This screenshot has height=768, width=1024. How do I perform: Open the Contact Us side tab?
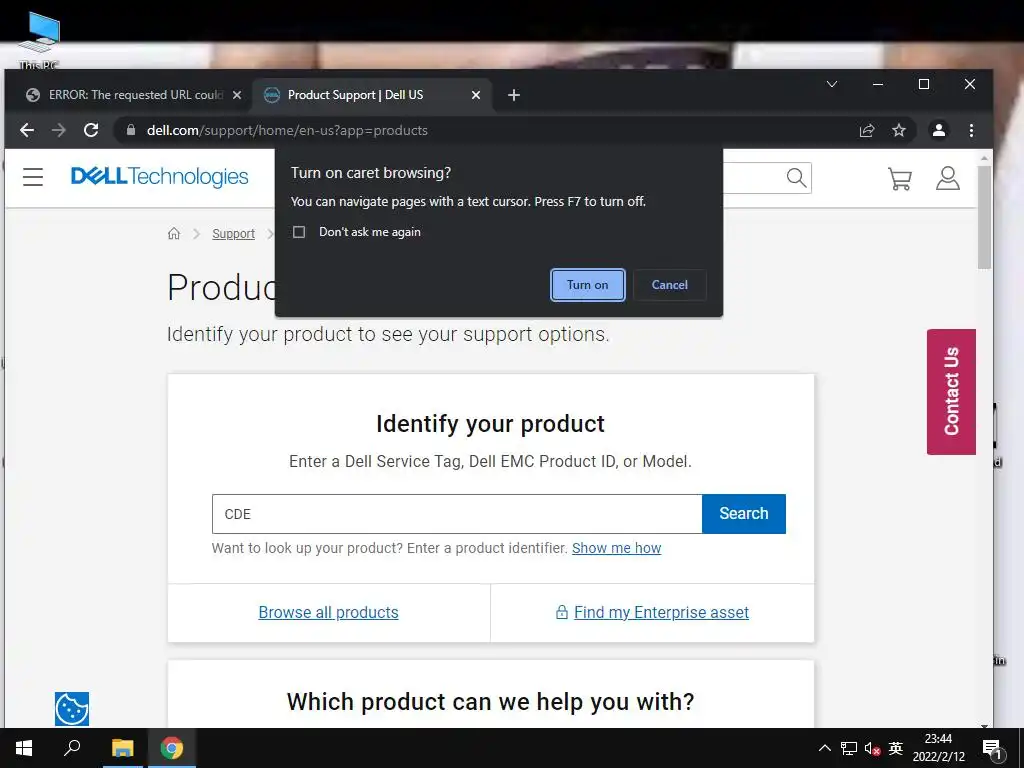pyautogui.click(x=951, y=392)
